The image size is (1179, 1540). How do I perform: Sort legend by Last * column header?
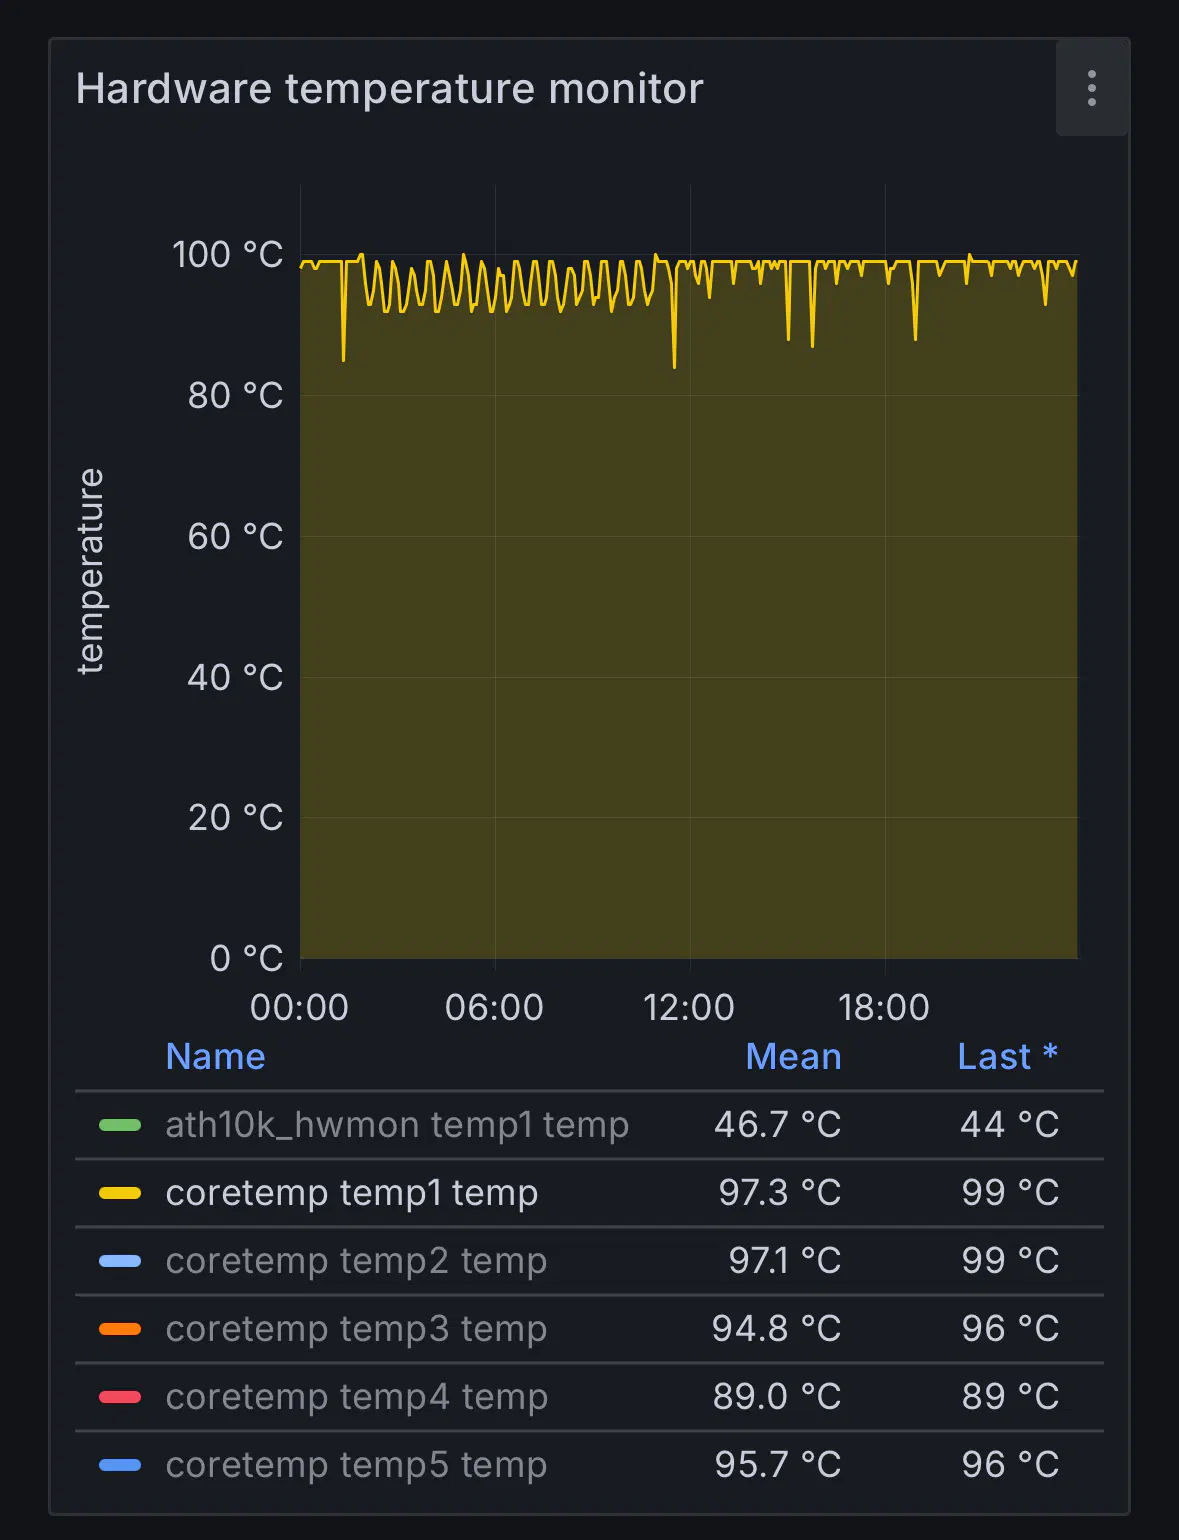click(1006, 1056)
